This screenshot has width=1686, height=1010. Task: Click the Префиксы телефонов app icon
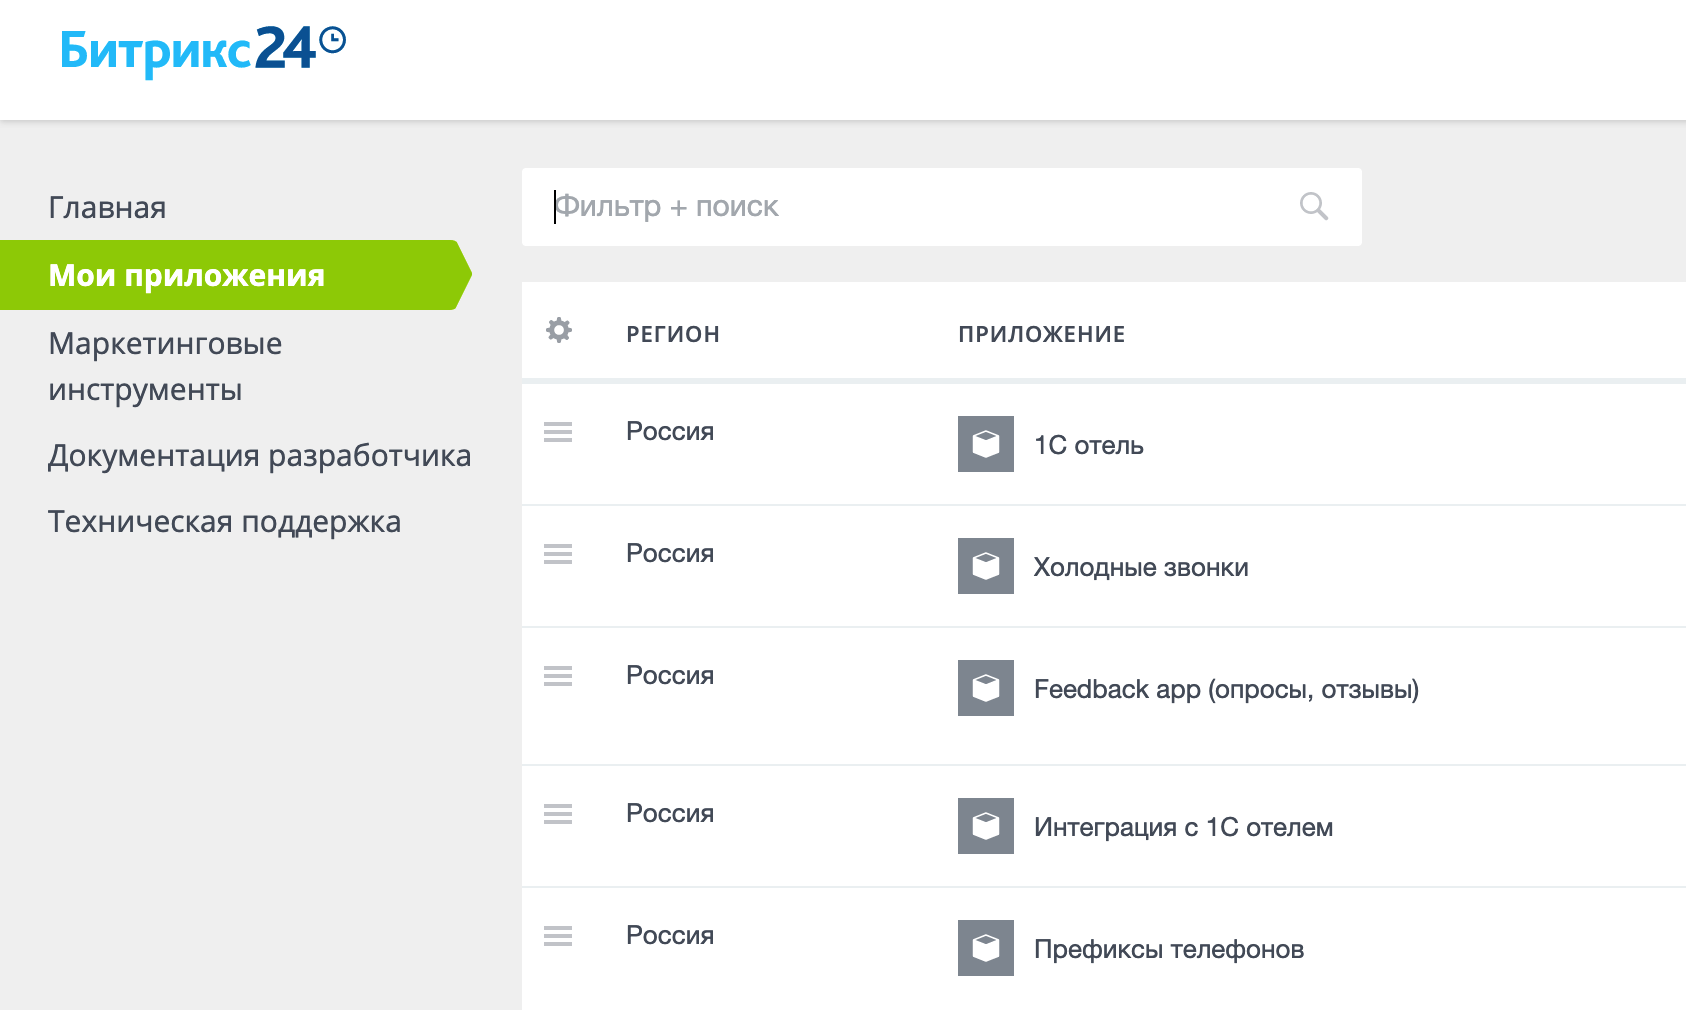pos(986,948)
